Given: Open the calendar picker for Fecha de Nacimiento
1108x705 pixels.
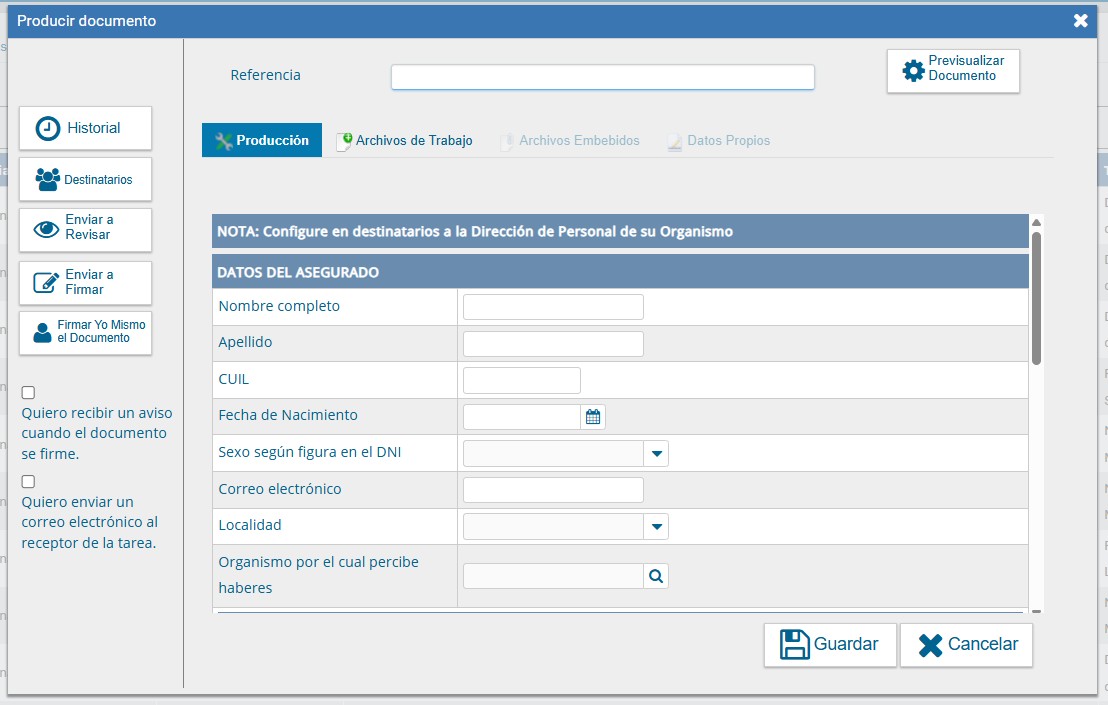Looking at the screenshot, I should coord(592,416).
